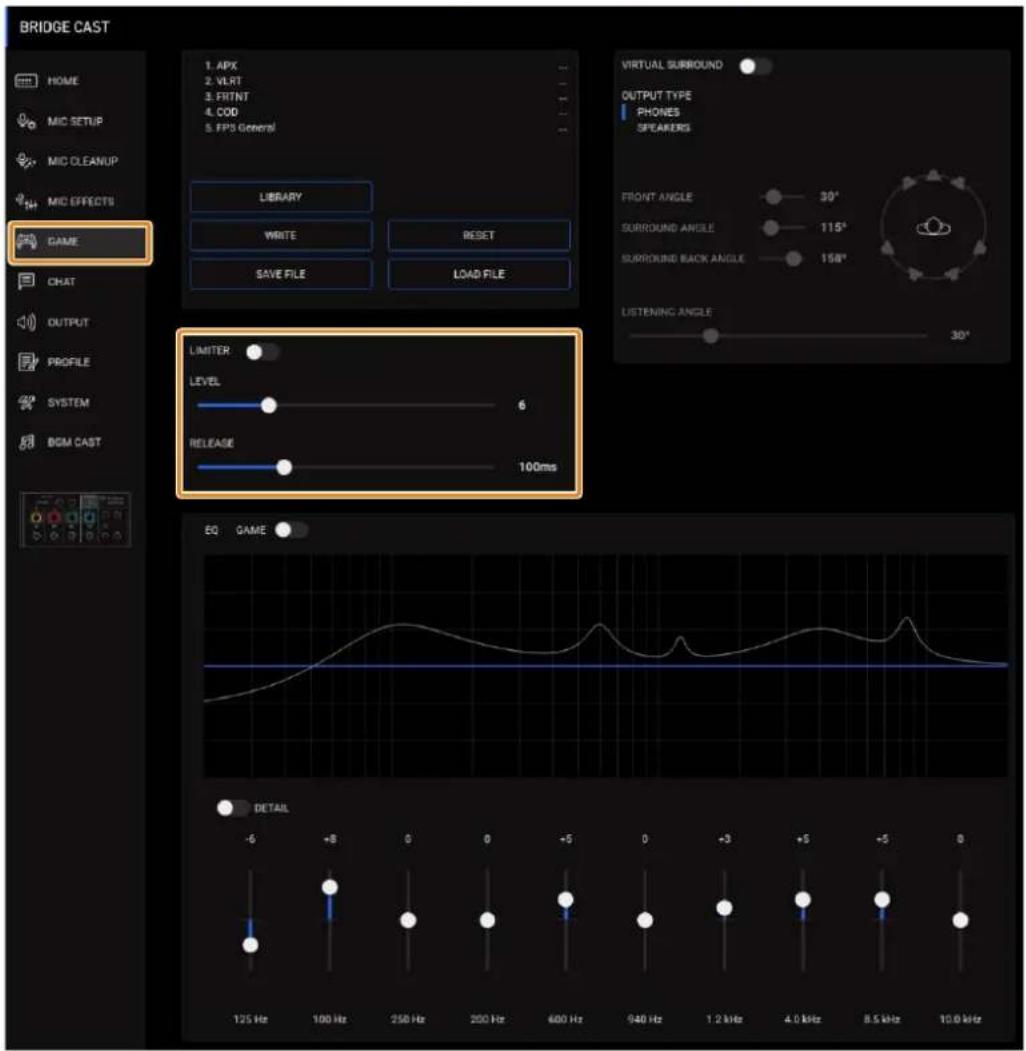Click the SURROUND BACK ANGLE slider
The width and height of the screenshot is (1026, 1051).
pyautogui.click(x=783, y=258)
